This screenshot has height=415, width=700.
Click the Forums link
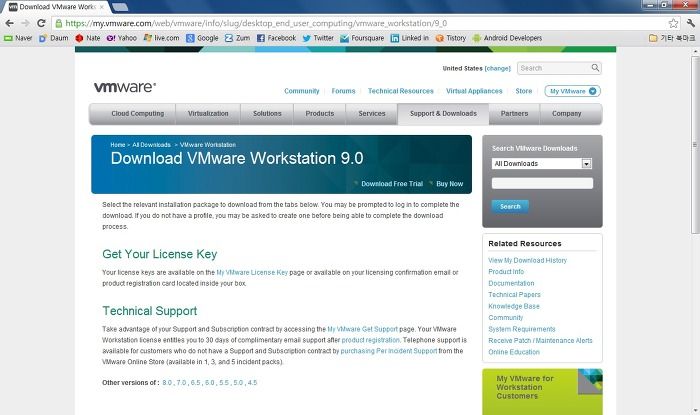click(343, 91)
